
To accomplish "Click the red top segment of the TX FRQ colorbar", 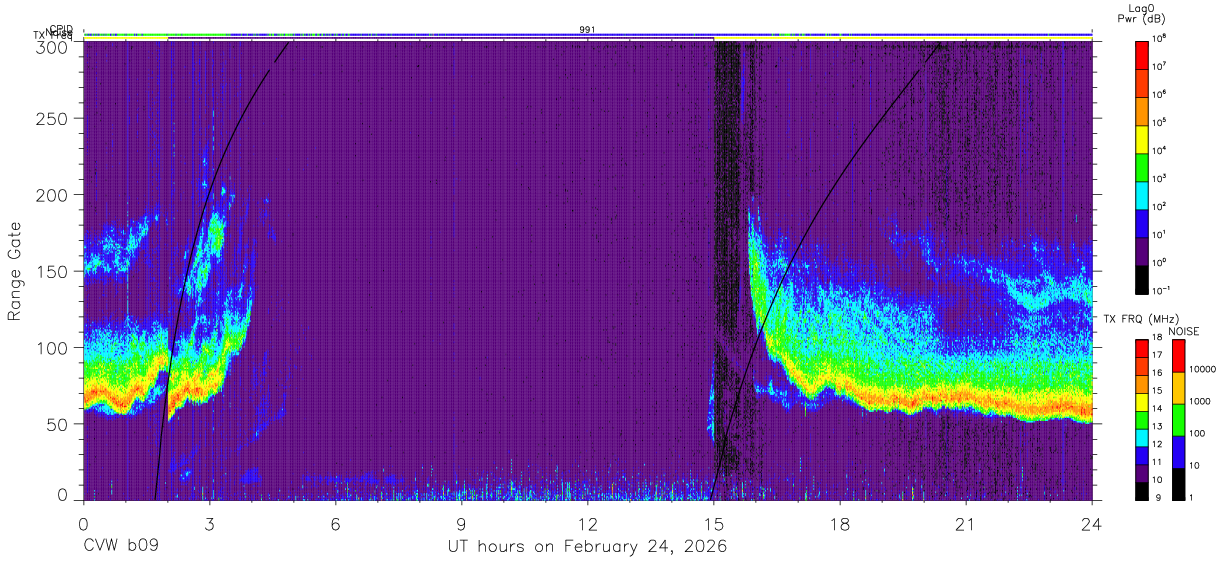I will click(x=1140, y=350).
